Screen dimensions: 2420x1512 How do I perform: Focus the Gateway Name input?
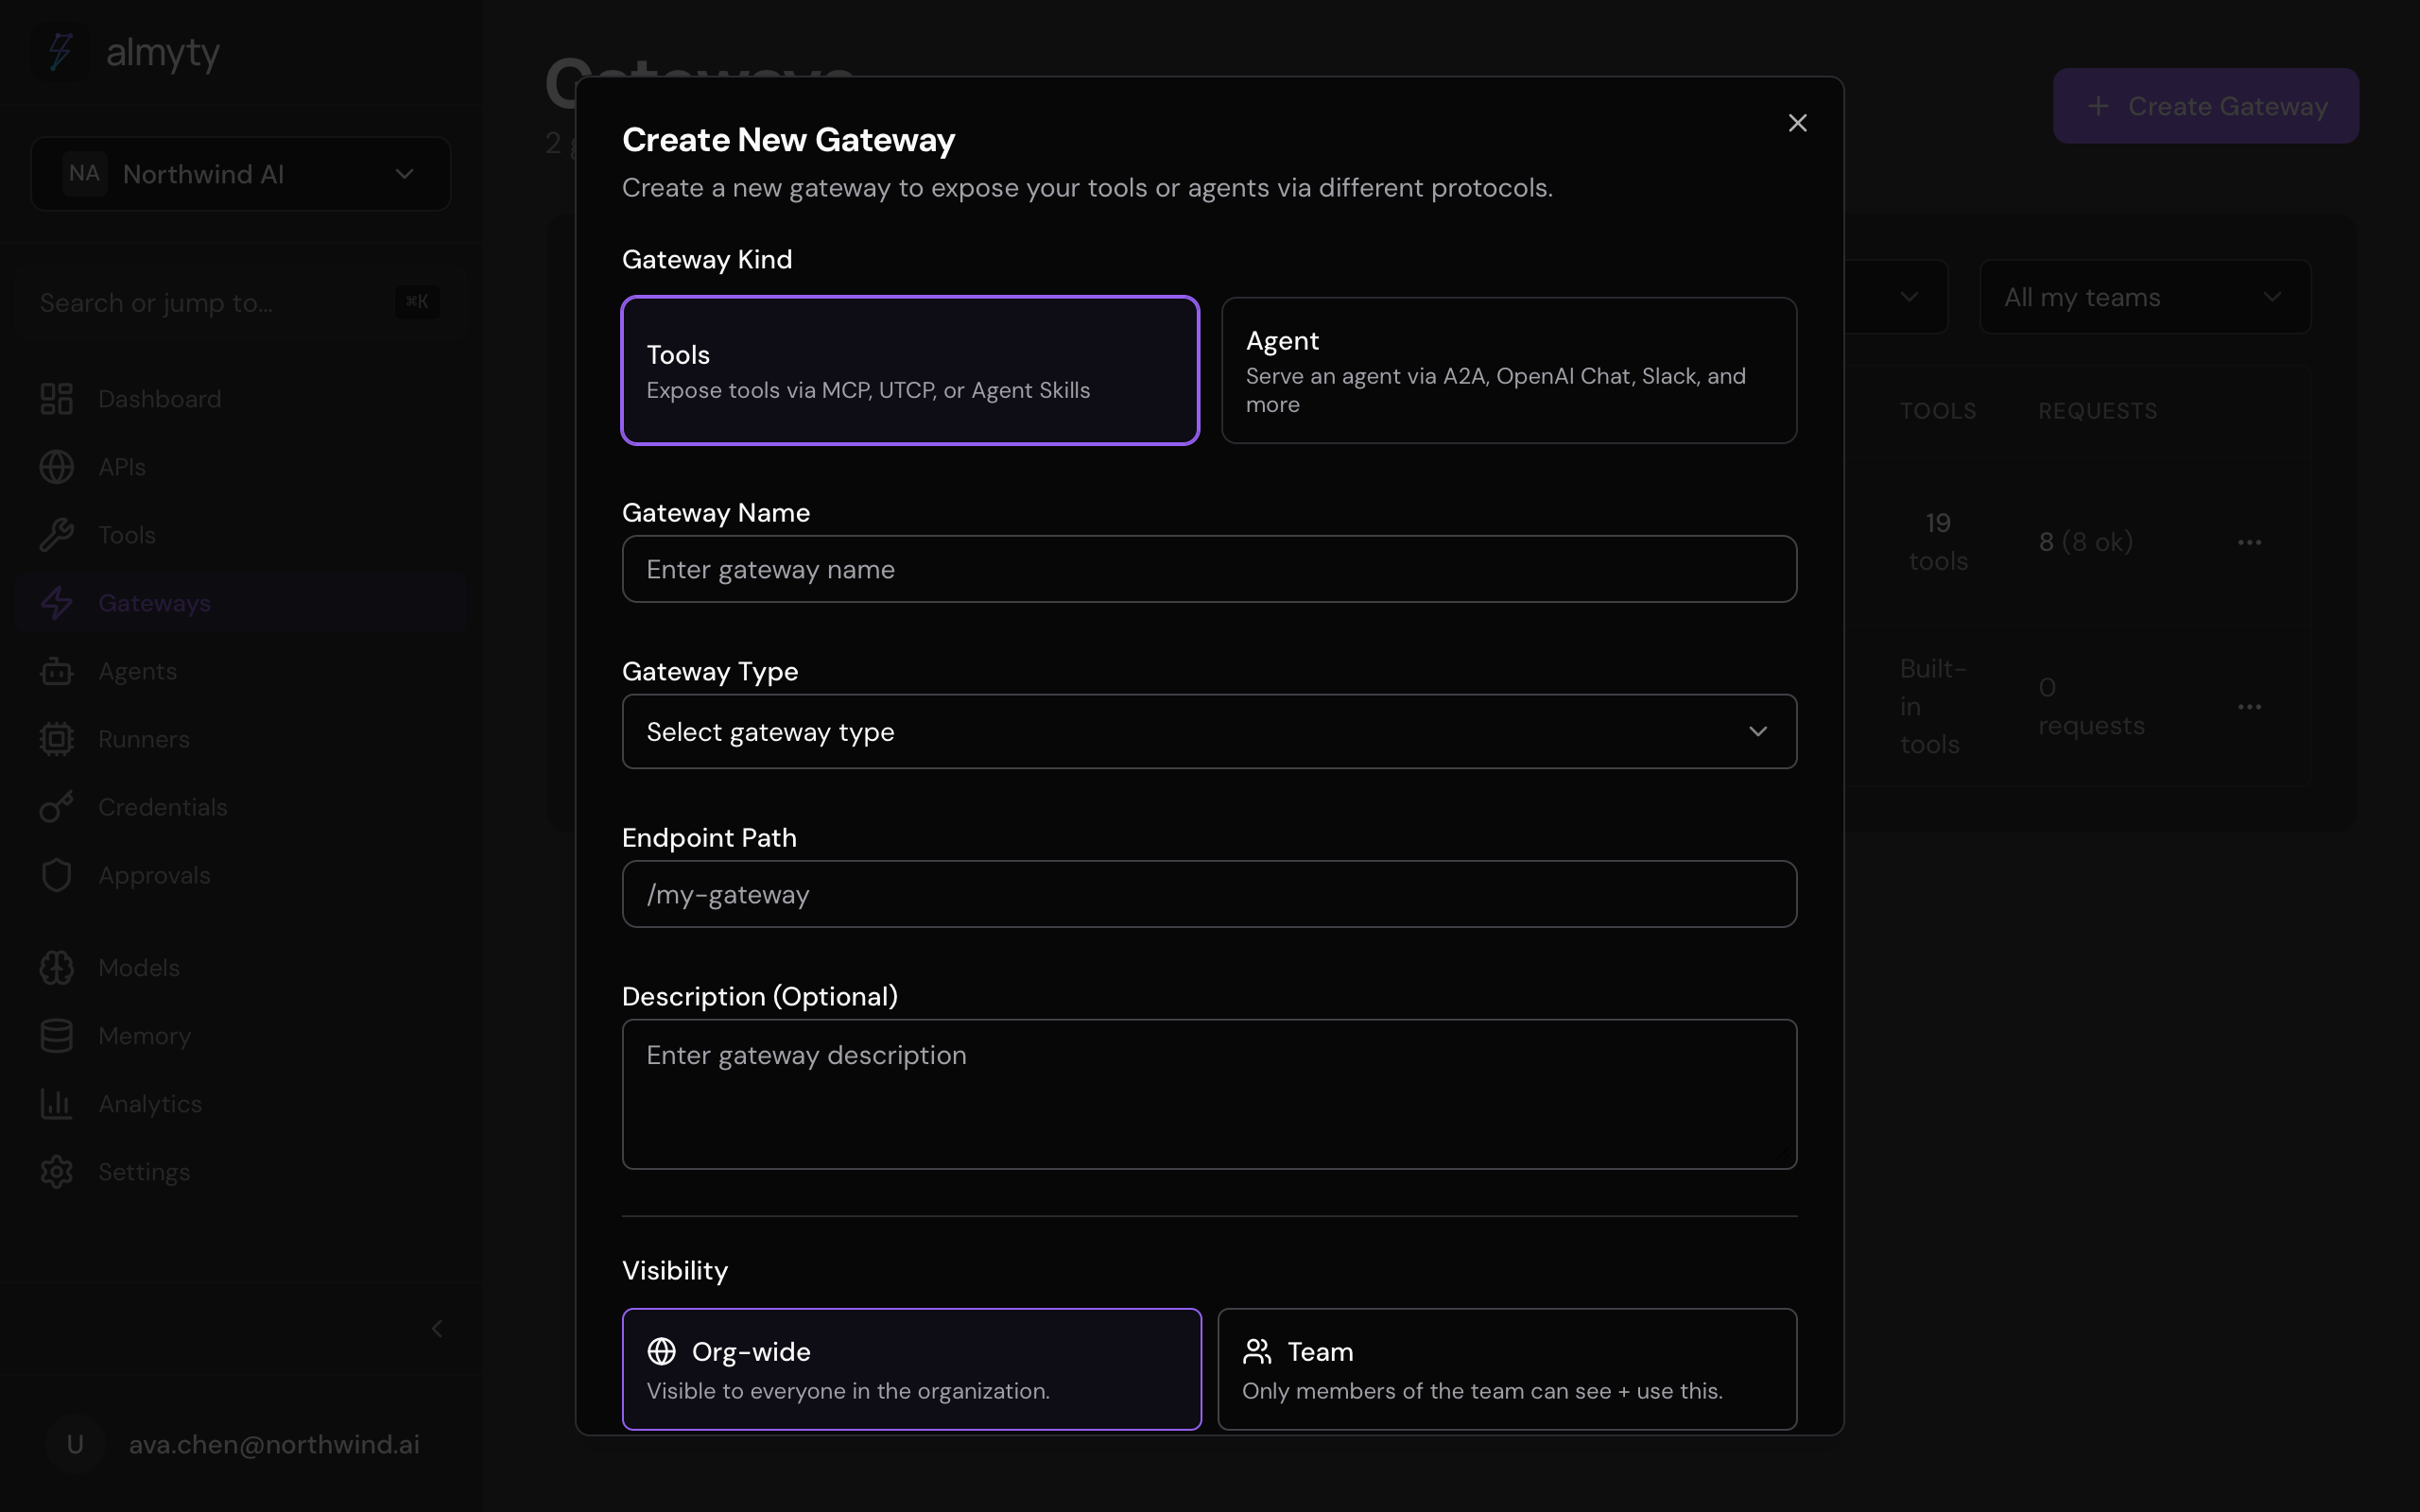click(1209, 569)
